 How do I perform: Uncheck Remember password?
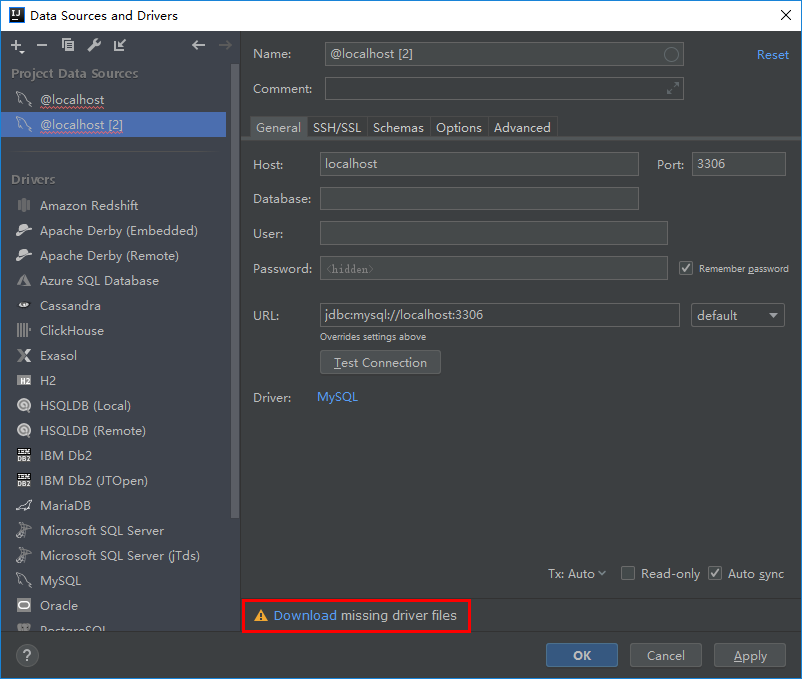[x=686, y=268]
